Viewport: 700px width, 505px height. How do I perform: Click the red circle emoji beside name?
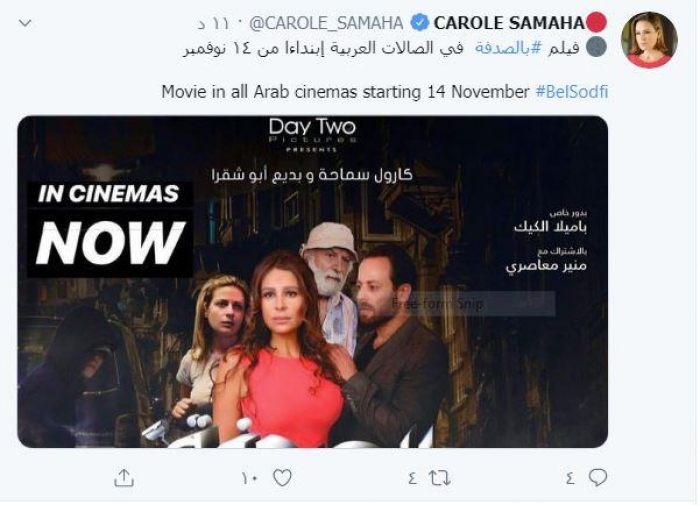point(596,22)
